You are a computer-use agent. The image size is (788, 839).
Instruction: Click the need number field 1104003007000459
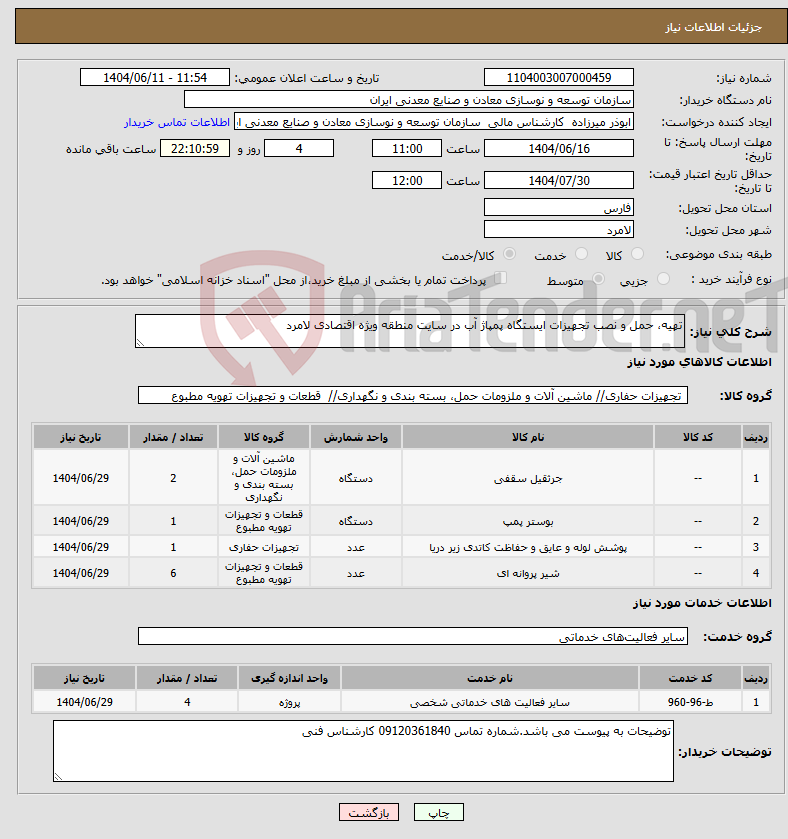point(559,78)
